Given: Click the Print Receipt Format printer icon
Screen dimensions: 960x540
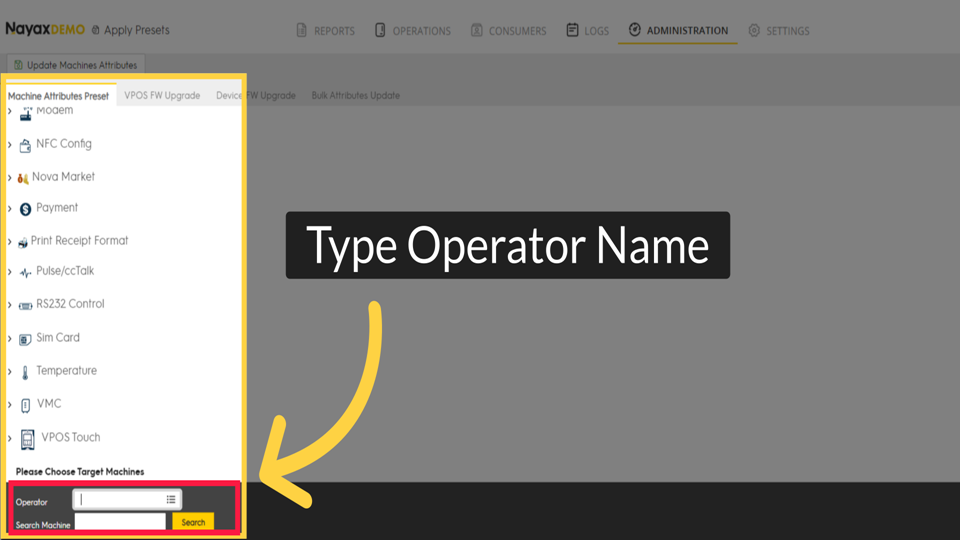Looking at the screenshot, I should pos(23,243).
